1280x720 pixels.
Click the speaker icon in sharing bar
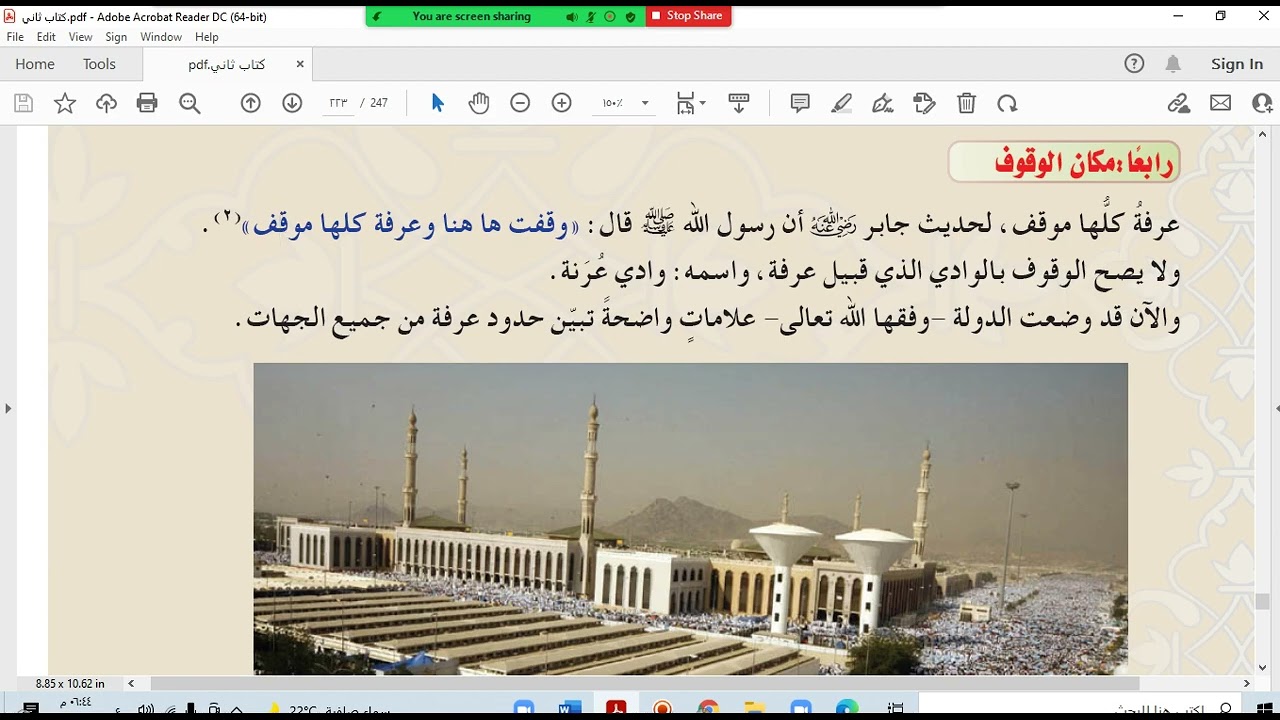571,17
